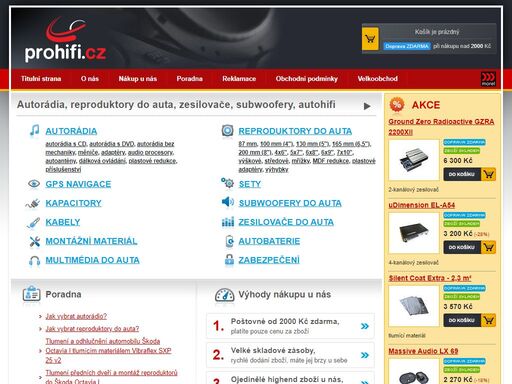The width and height of the screenshot is (512, 384).
Task: Open the KAPACITORY category link
Action: coord(74,203)
